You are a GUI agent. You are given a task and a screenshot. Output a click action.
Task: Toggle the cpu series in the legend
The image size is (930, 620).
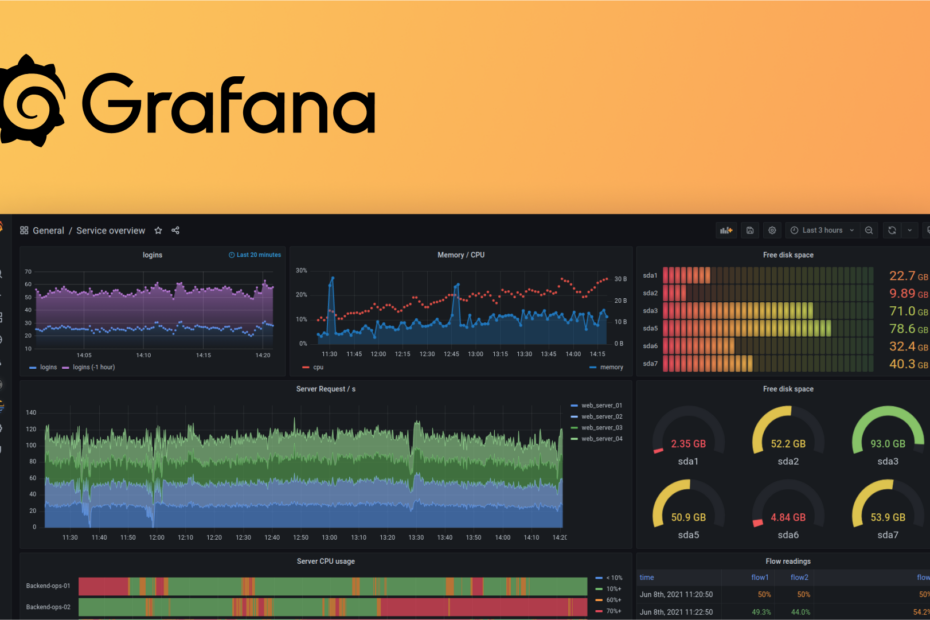point(313,367)
